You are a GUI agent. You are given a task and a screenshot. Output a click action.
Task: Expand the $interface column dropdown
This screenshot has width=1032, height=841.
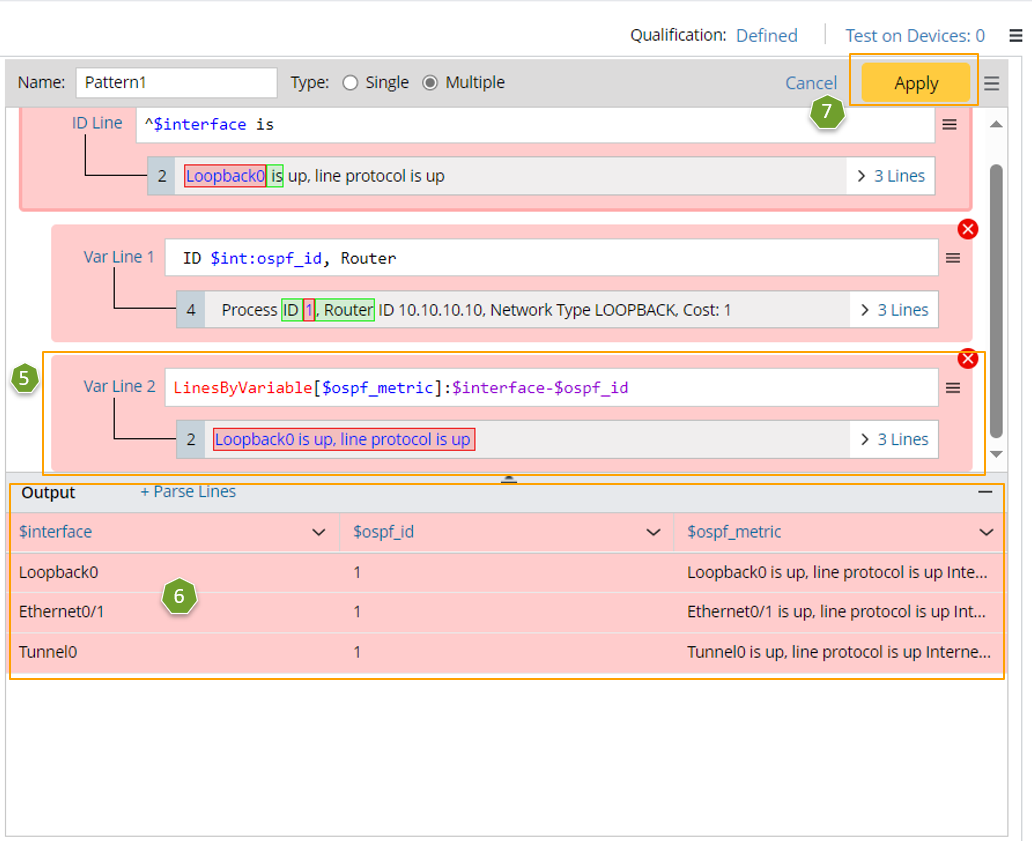coord(319,533)
